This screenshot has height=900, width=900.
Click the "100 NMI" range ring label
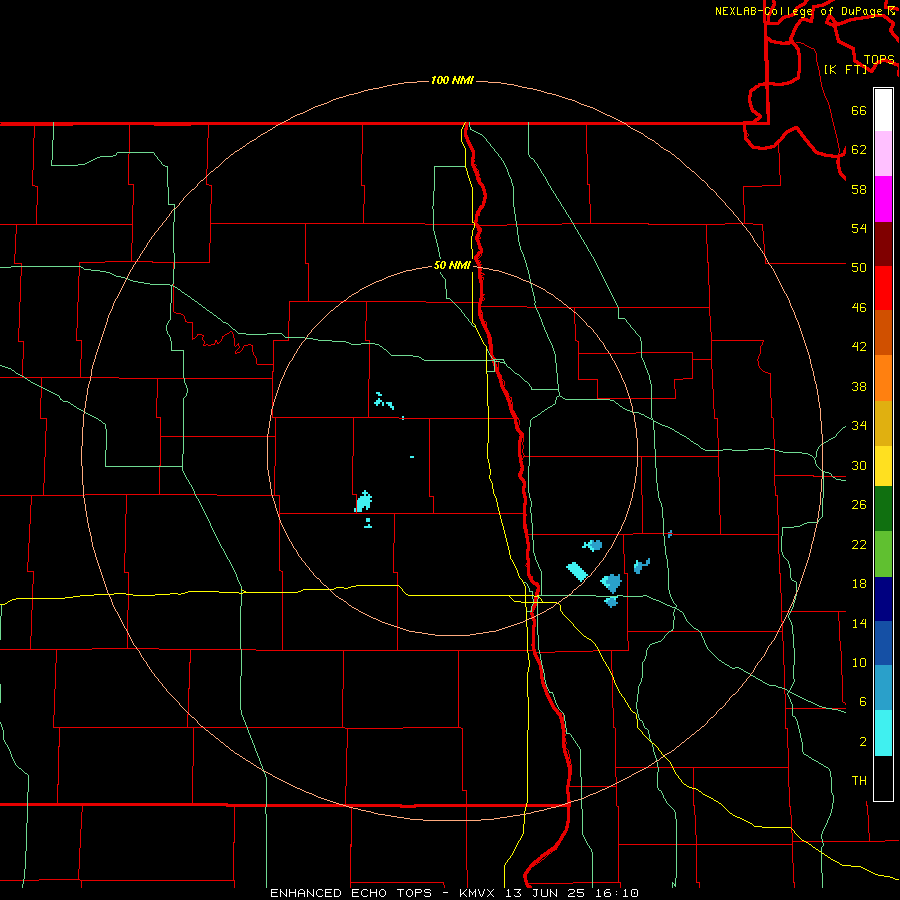point(452,80)
